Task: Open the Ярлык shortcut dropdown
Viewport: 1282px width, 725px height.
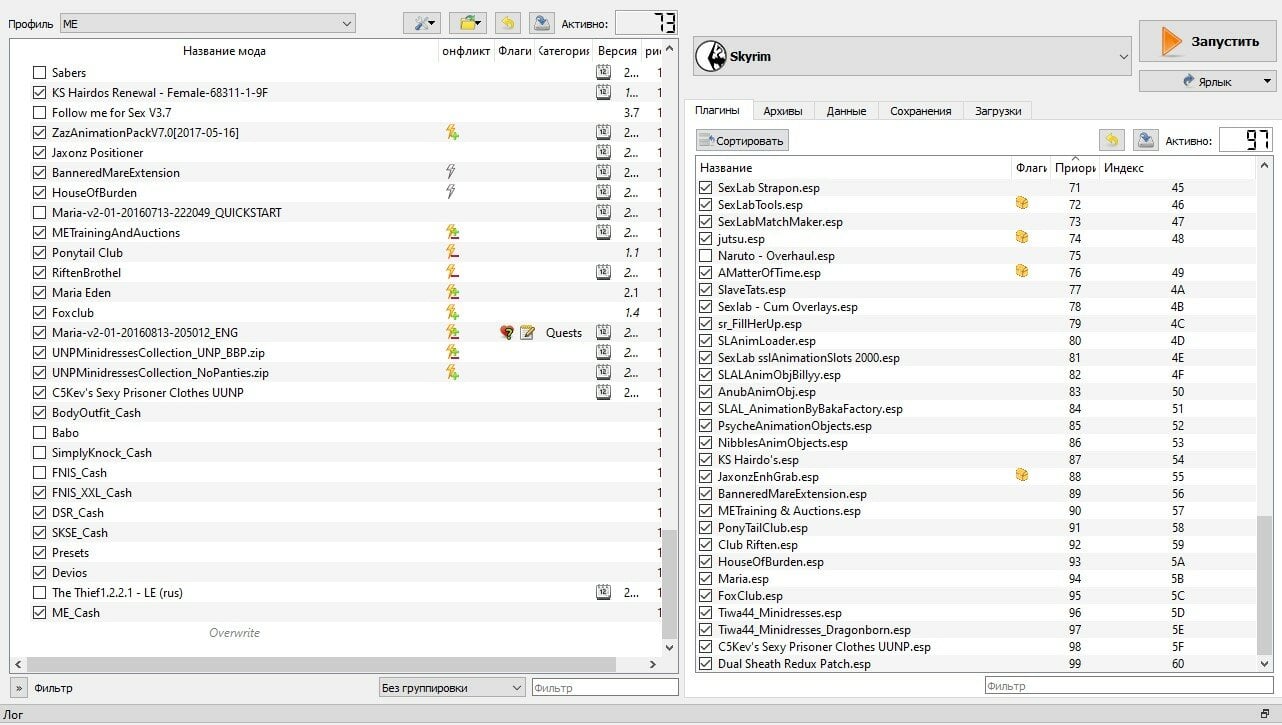Action: click(1207, 81)
